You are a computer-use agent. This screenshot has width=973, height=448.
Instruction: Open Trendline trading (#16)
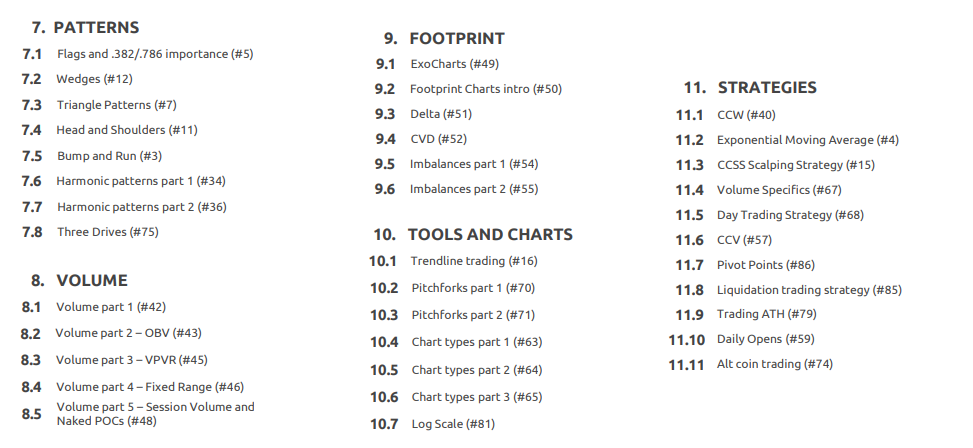coord(474,261)
